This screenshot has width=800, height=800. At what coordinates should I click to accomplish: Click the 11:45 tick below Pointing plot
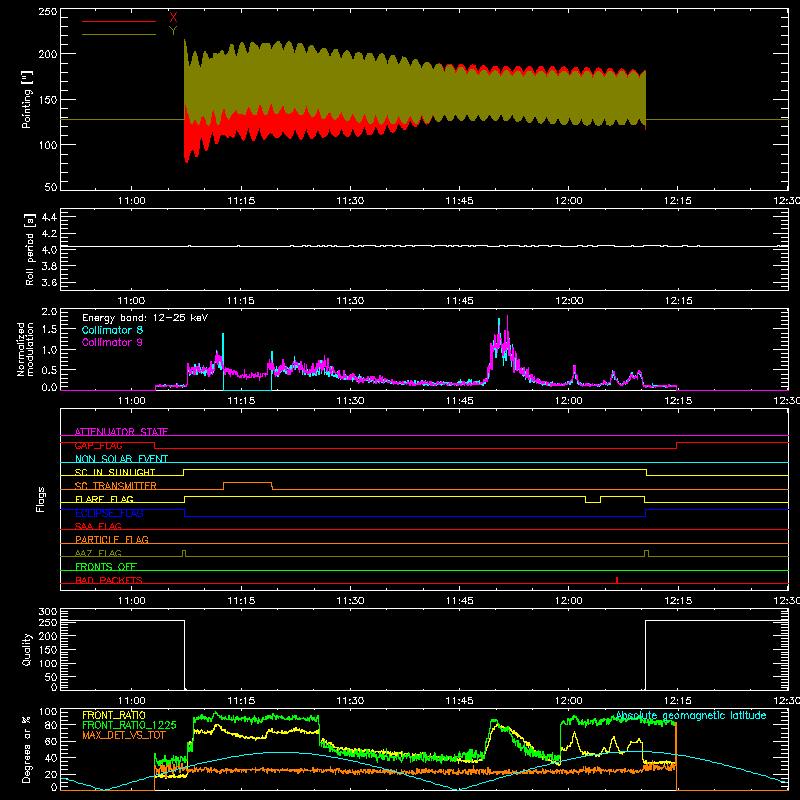click(459, 201)
